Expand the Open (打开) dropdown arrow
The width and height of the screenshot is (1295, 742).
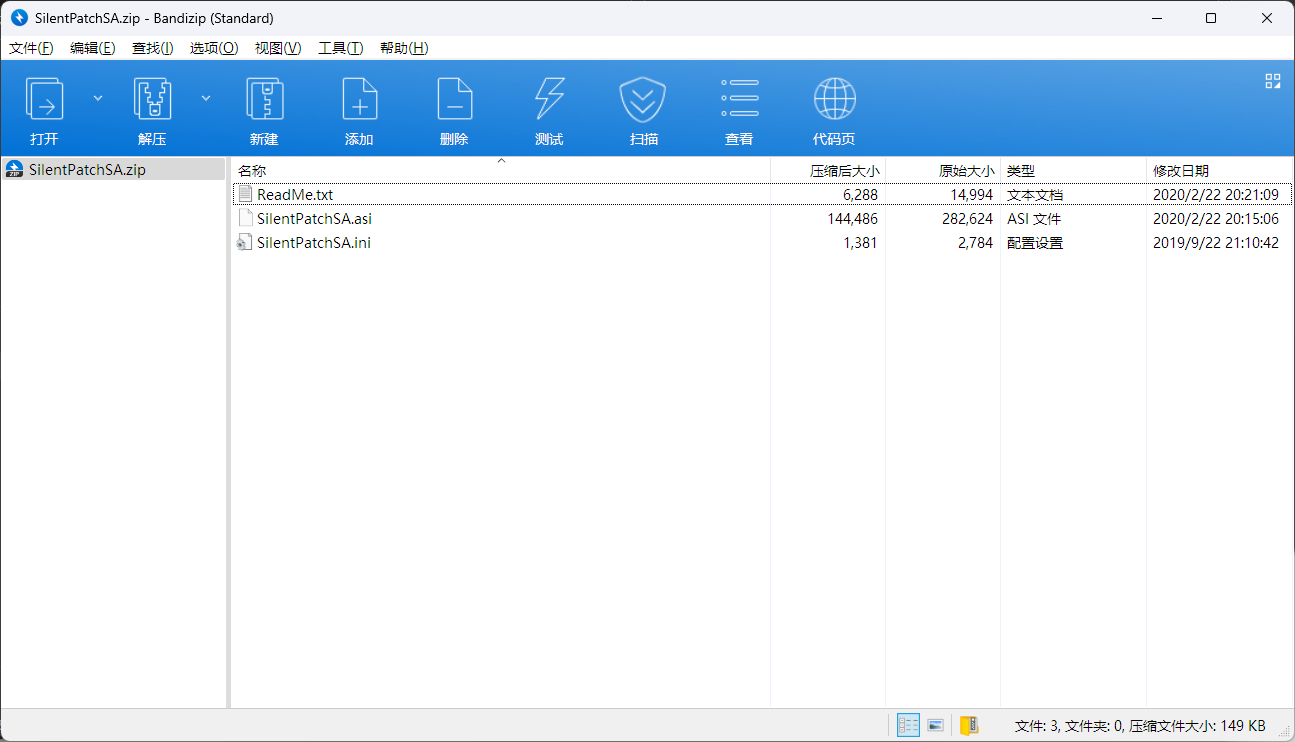98,98
